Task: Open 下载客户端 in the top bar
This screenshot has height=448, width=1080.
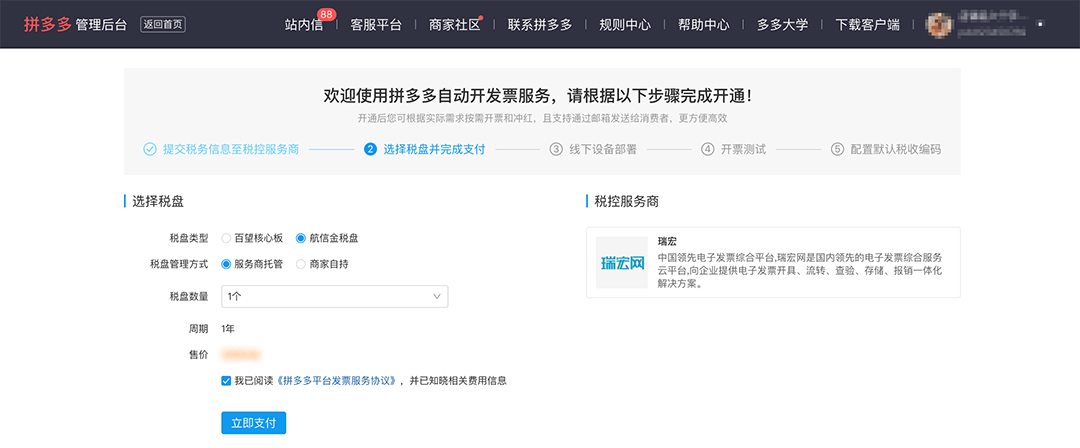Action: 868,25
